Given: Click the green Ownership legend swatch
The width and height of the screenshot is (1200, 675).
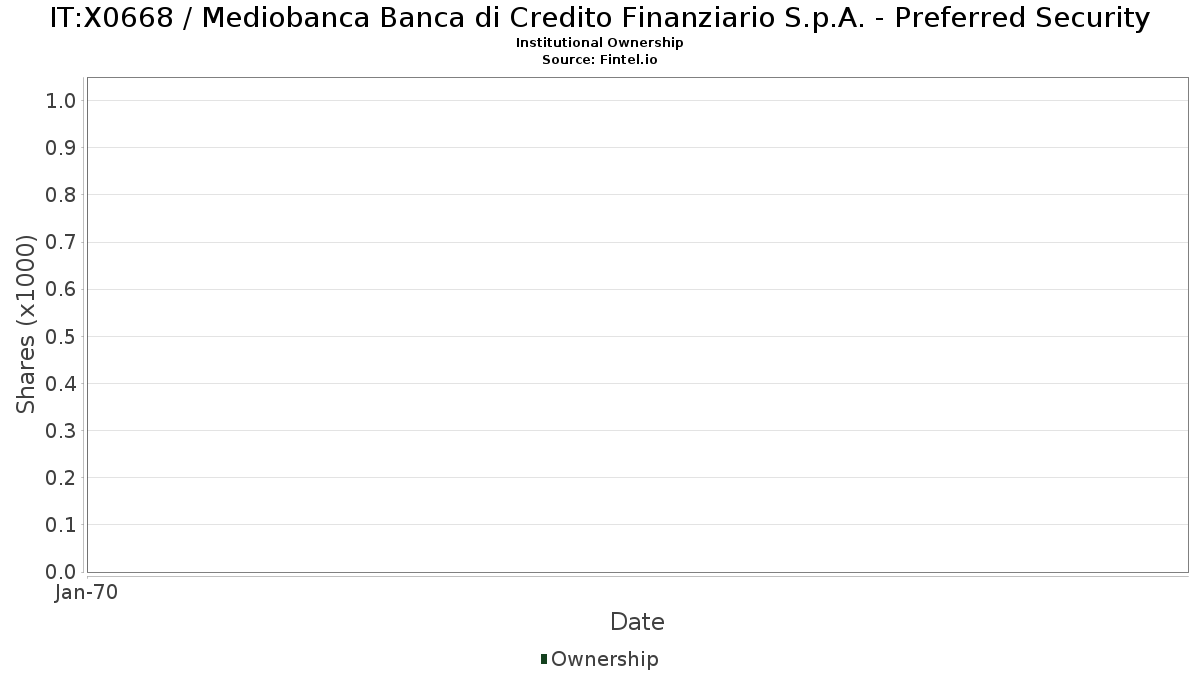Looking at the screenshot, I should tap(544, 659).
